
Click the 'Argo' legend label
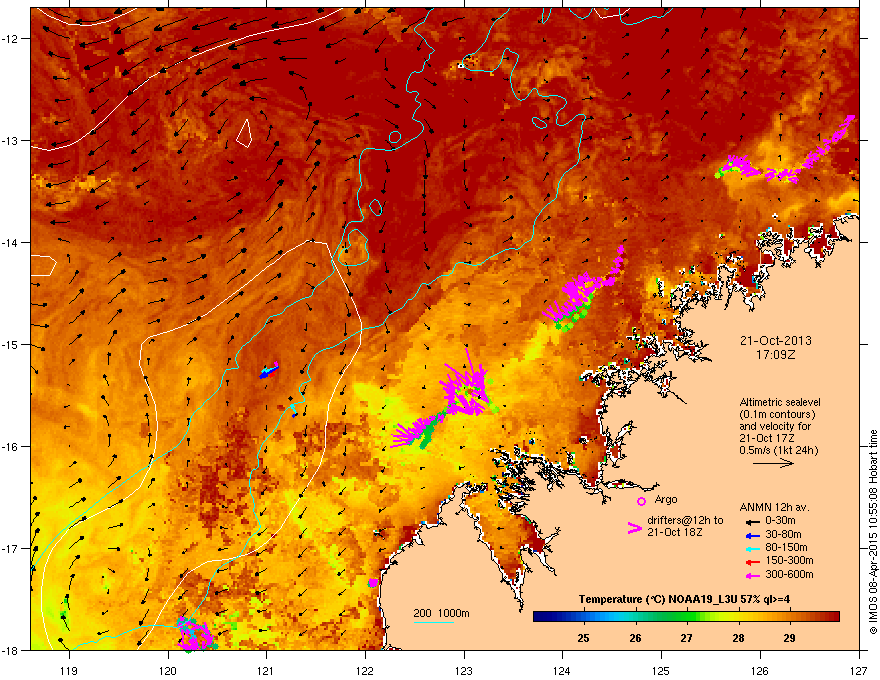[666, 499]
